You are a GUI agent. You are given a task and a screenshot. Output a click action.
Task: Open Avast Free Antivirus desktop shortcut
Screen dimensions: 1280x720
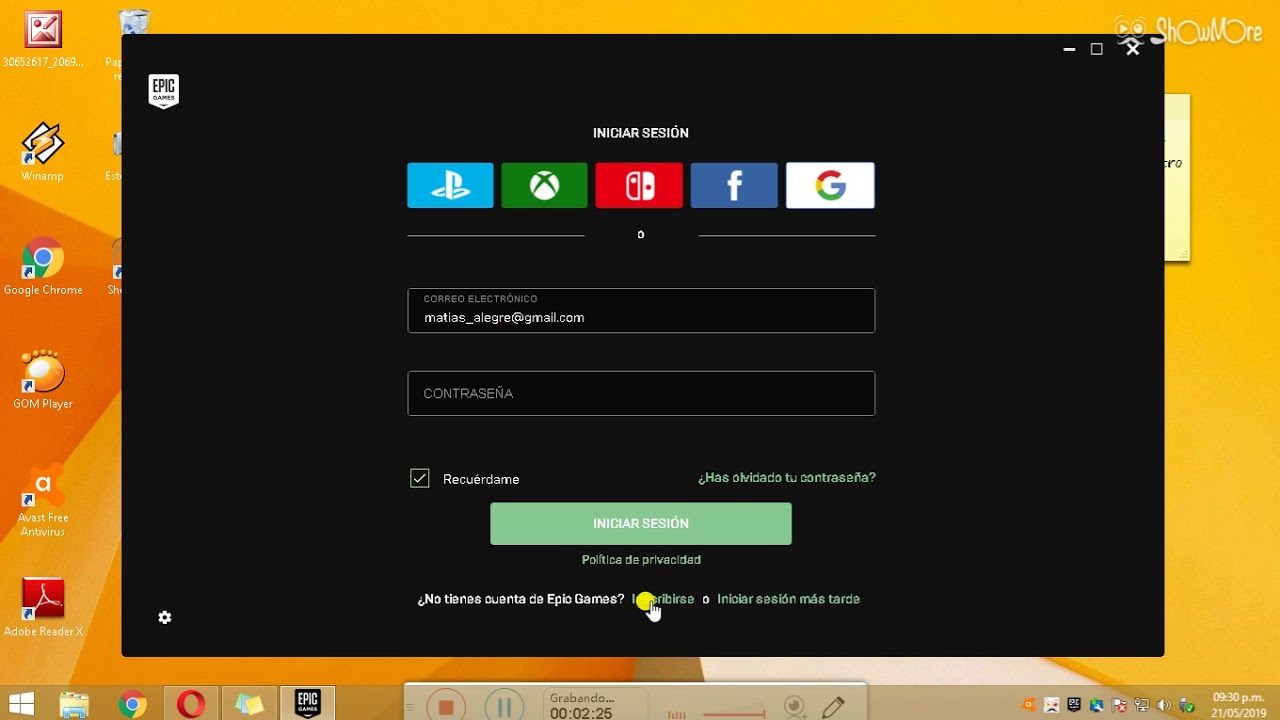(43, 500)
